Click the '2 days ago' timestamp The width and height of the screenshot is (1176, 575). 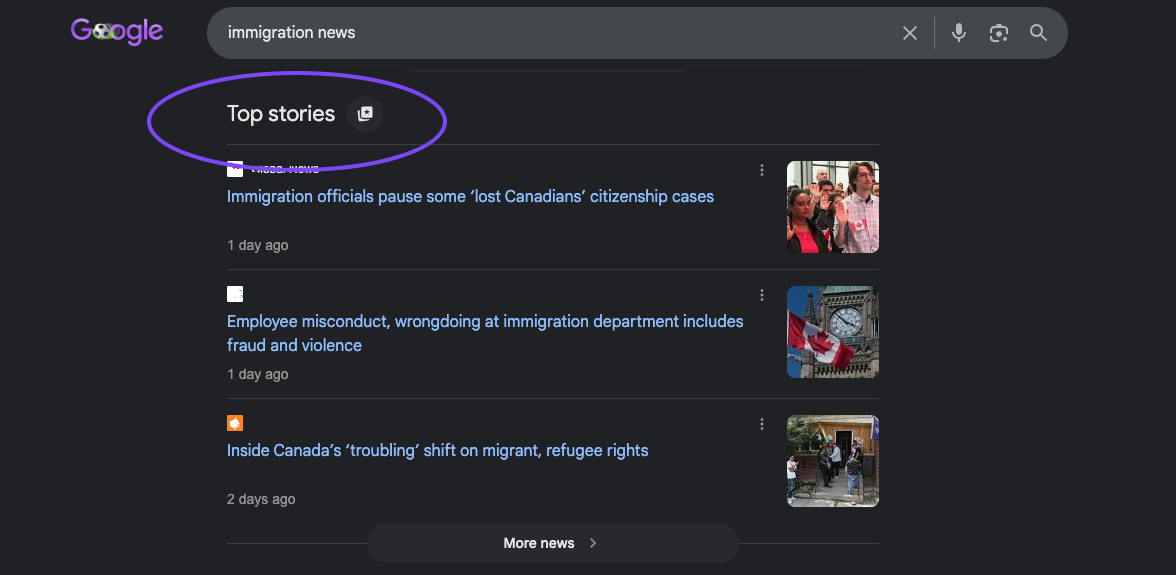[x=261, y=499]
